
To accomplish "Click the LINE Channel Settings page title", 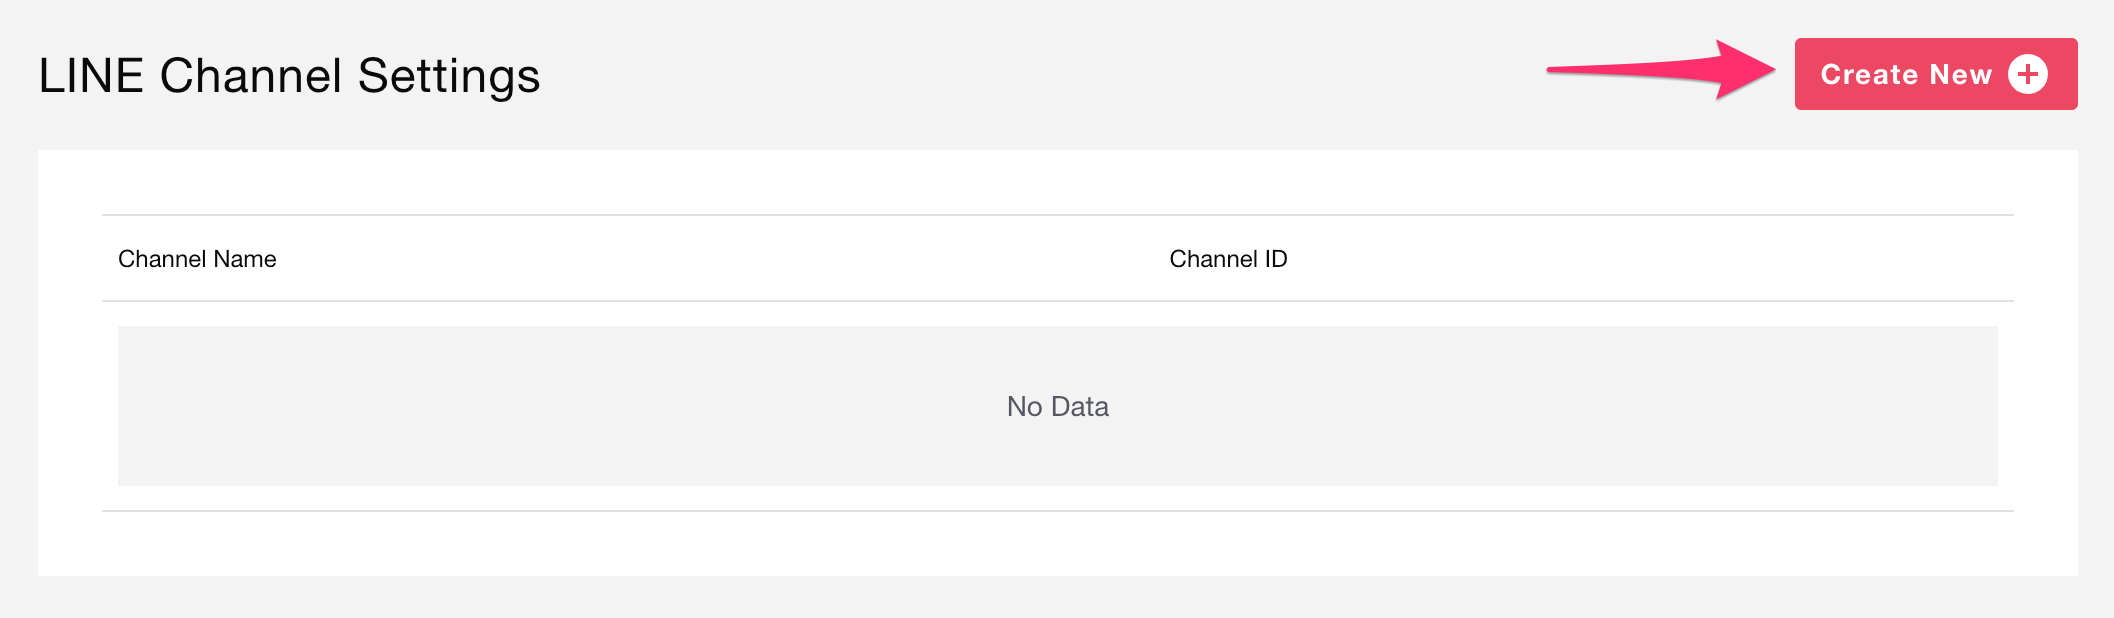I will [x=289, y=76].
